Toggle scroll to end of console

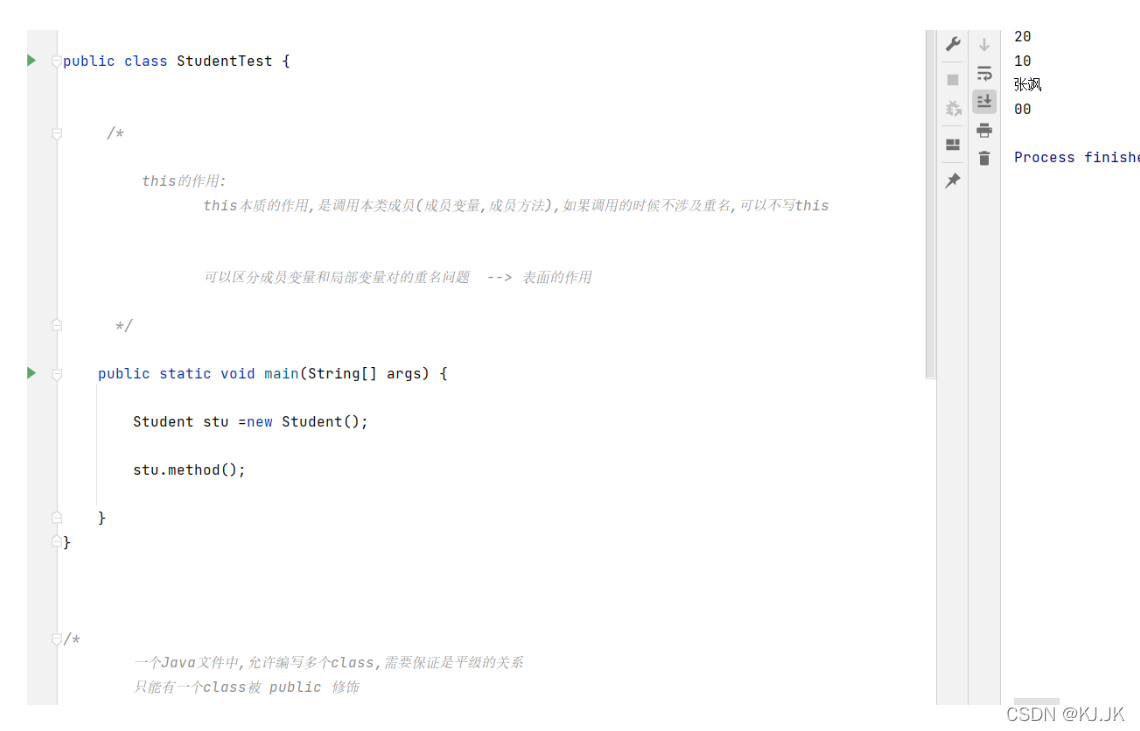coord(984,101)
